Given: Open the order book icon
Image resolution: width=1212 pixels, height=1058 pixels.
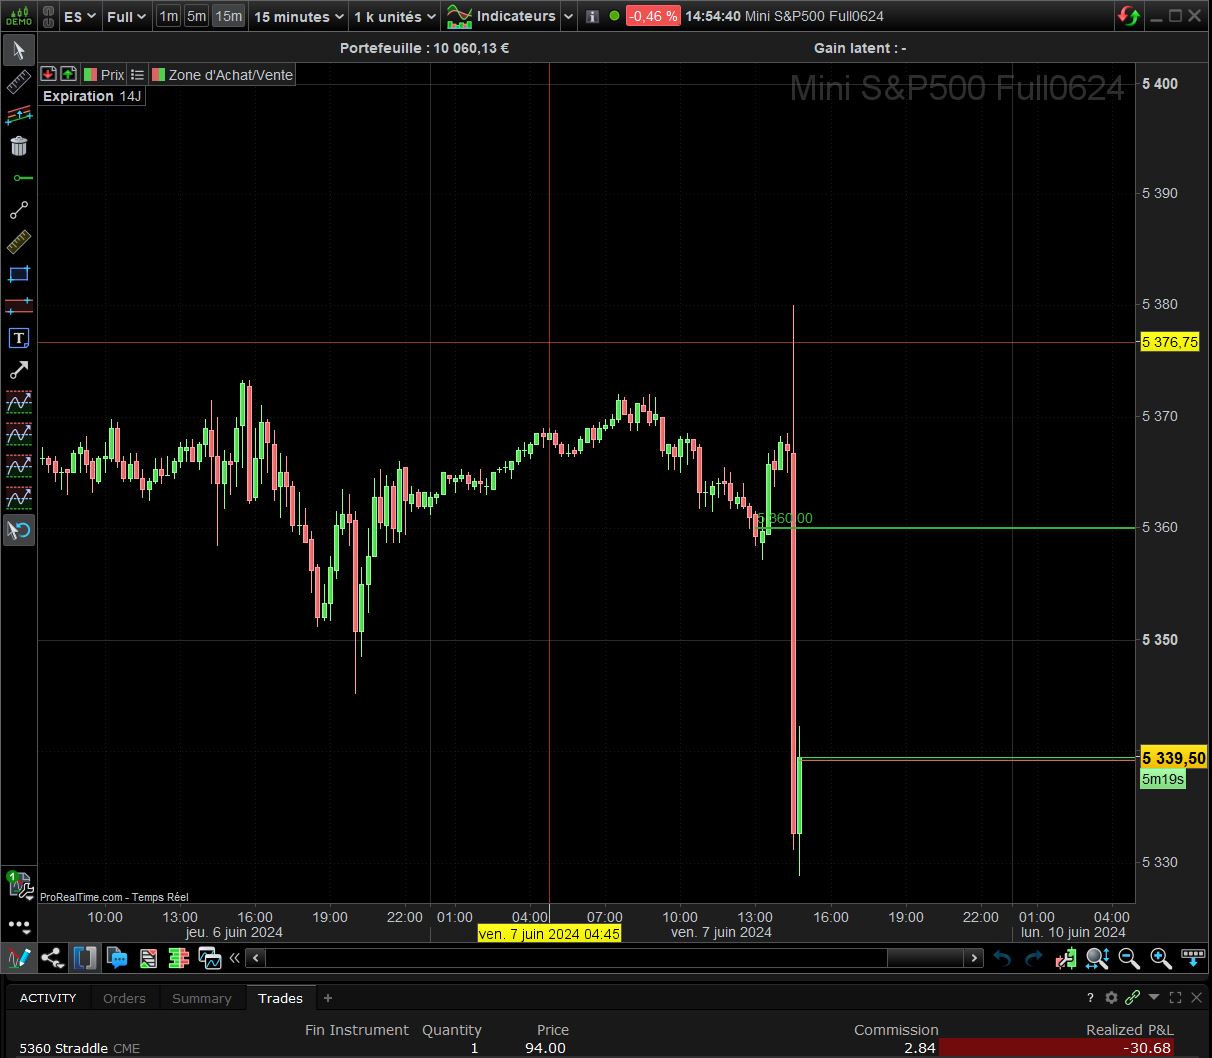Looking at the screenshot, I should coord(179,958).
